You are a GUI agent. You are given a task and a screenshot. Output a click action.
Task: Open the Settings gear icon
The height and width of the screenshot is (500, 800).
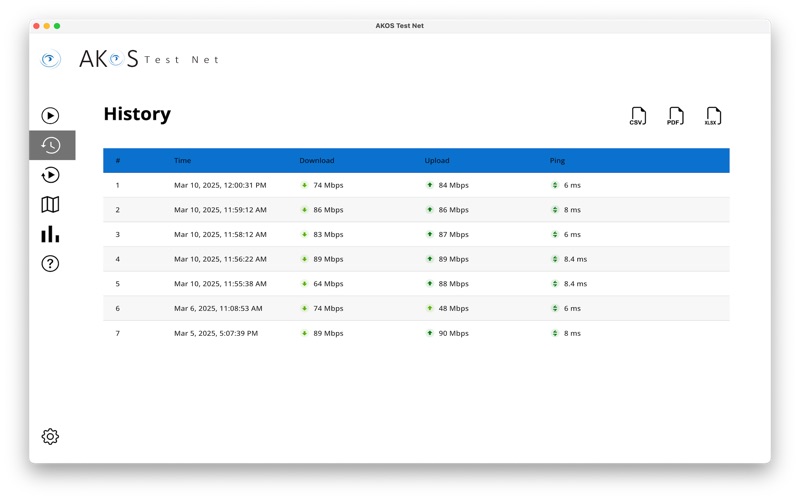click(50, 436)
